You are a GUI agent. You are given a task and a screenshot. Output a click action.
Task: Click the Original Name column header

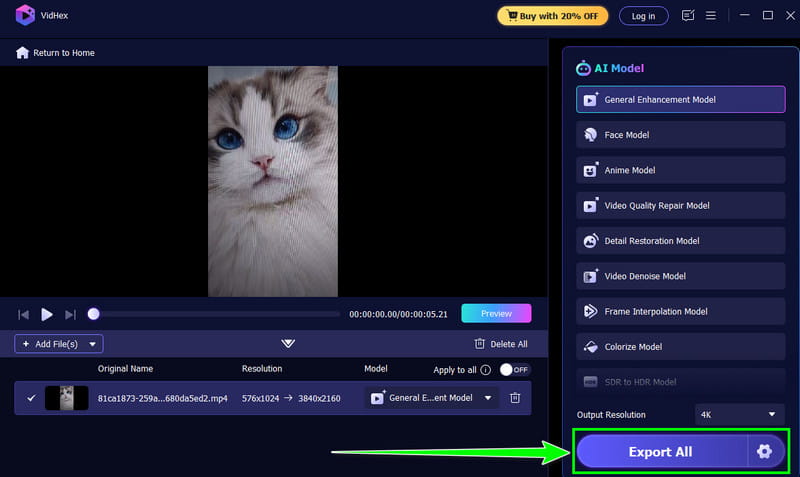(x=126, y=368)
